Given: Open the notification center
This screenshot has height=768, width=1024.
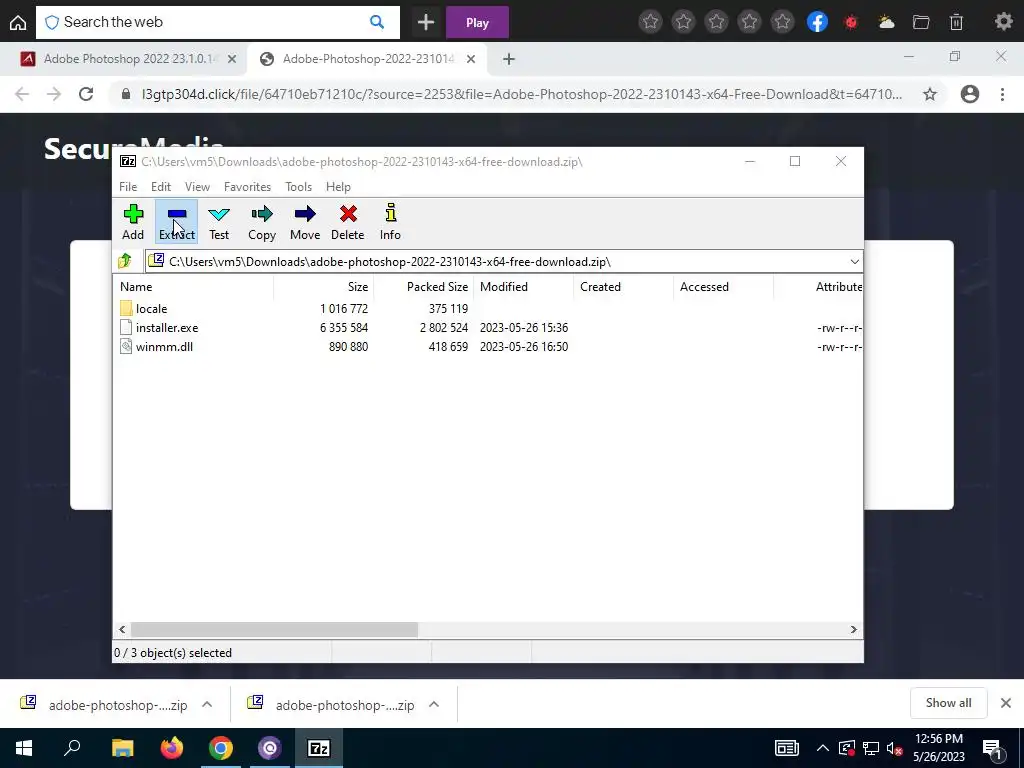Looking at the screenshot, I should pyautogui.click(x=993, y=748).
